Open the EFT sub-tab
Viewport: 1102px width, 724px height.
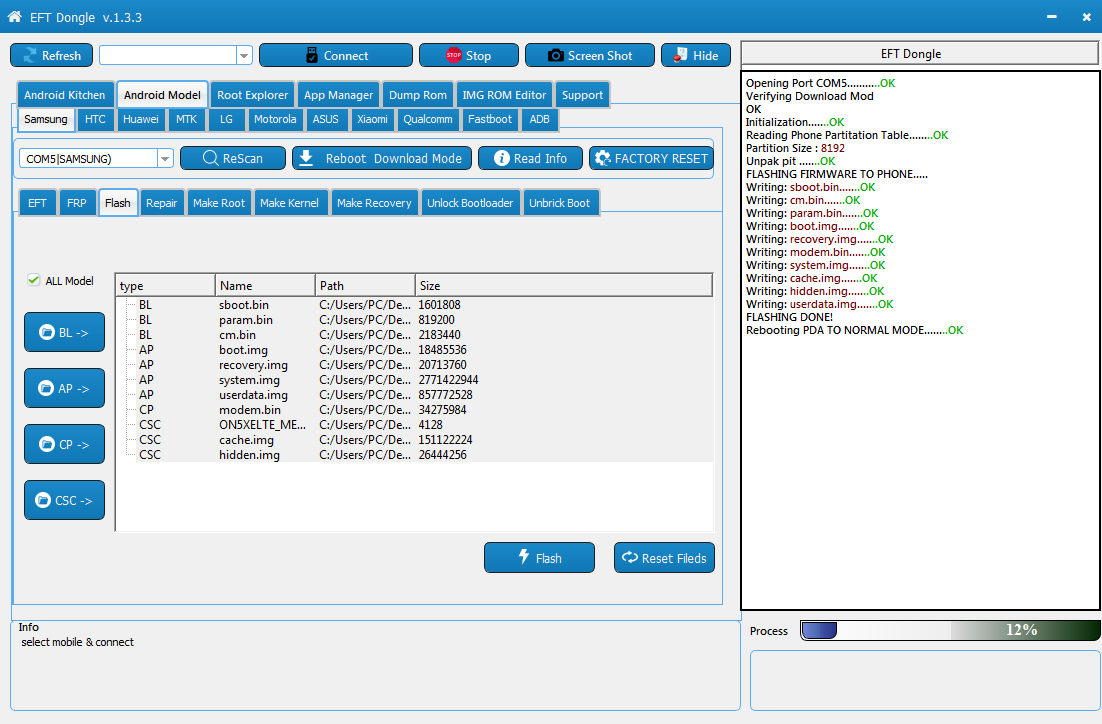click(x=37, y=203)
